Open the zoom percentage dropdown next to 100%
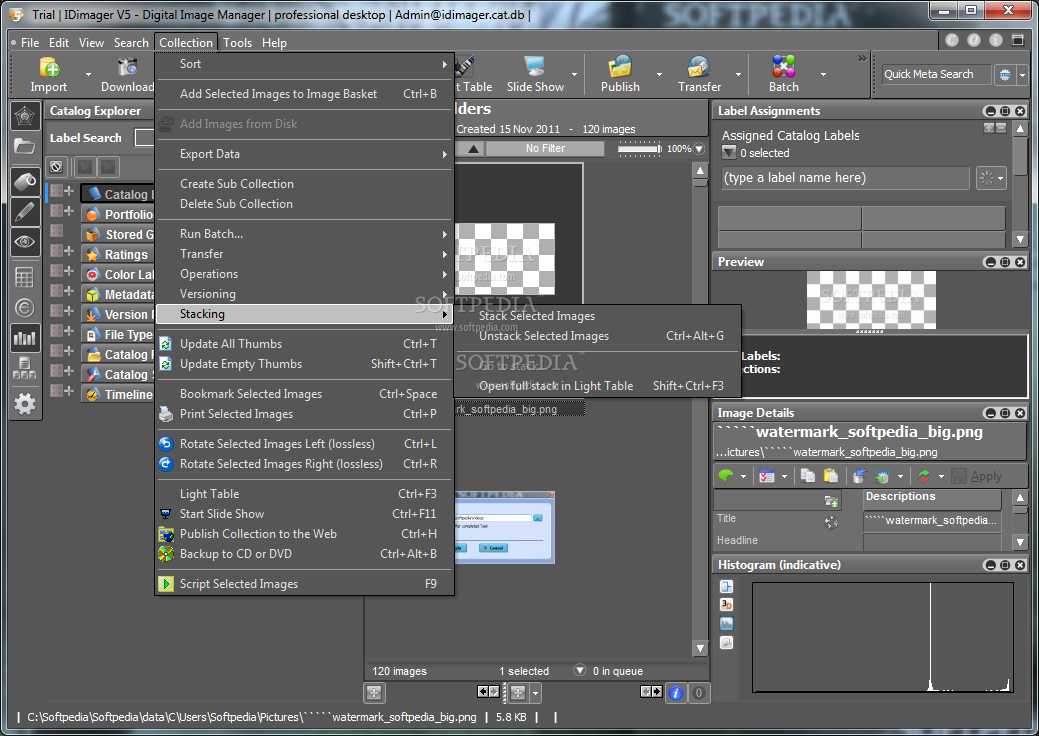 (x=698, y=149)
